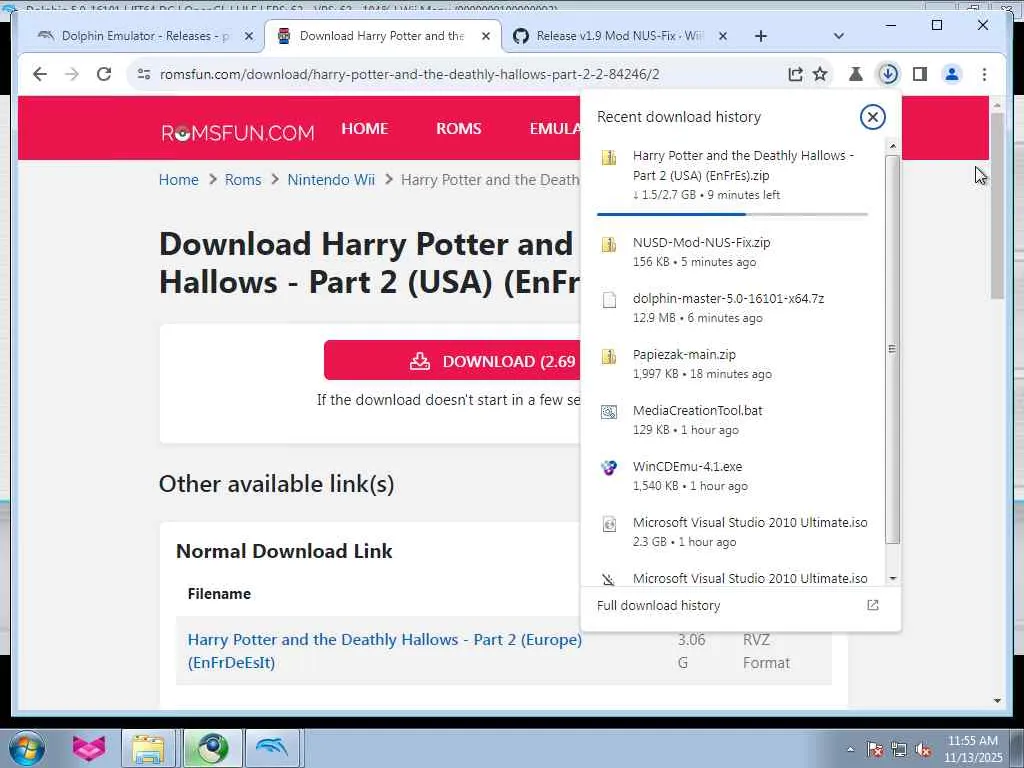Image resolution: width=1024 pixels, height=768 pixels.
Task: Click the Visual Studio 2010 Ultimate.iso disc icon
Action: click(609, 524)
